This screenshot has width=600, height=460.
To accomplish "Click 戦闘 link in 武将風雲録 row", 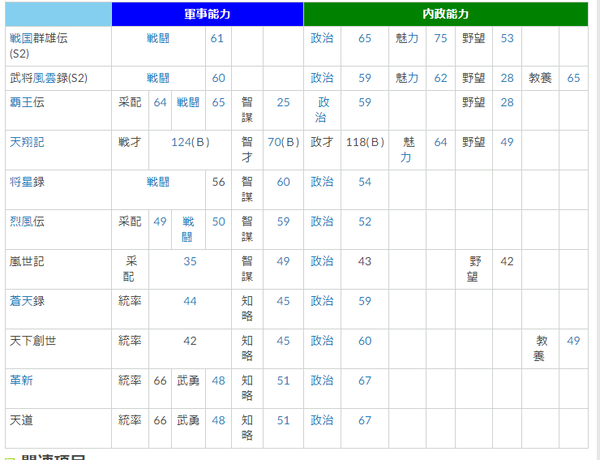I will (158, 78).
